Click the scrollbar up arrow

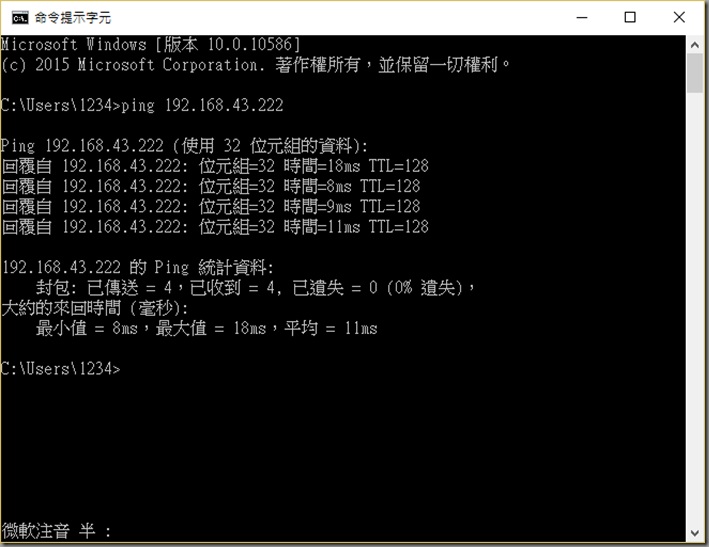tap(695, 45)
